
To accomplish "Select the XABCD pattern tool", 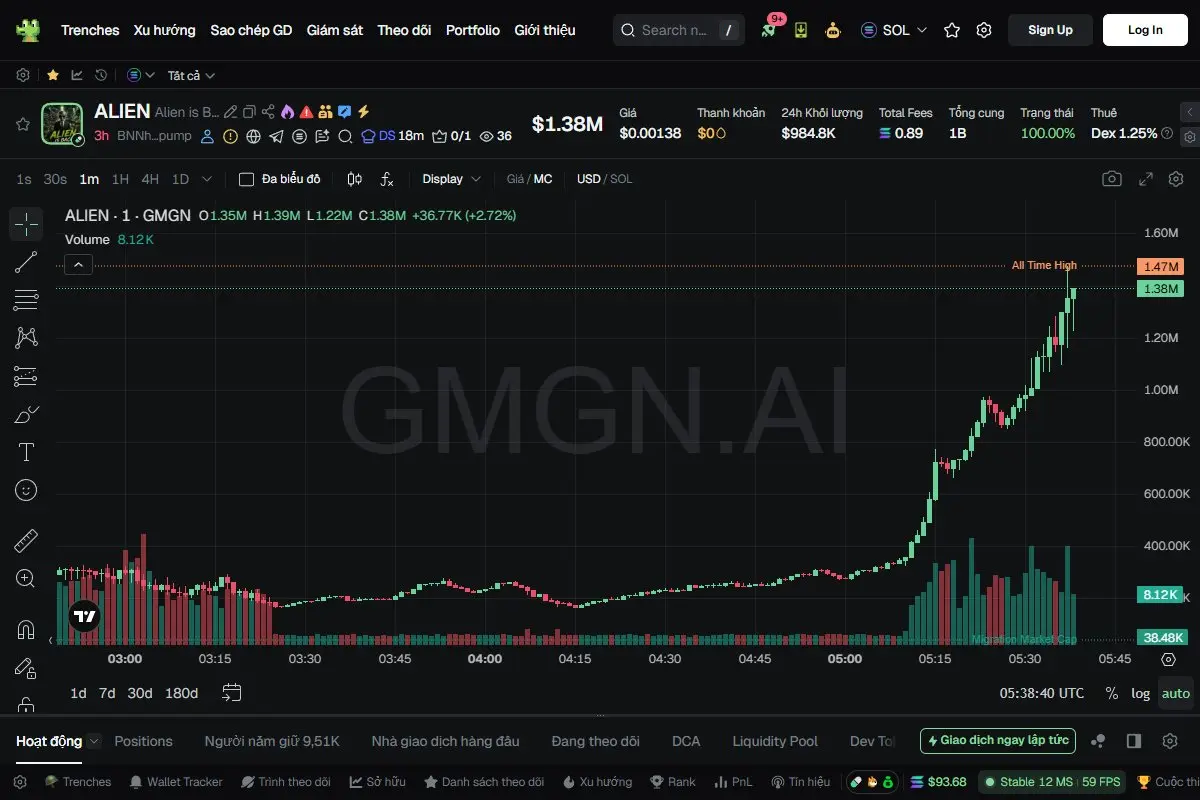I will click(26, 338).
